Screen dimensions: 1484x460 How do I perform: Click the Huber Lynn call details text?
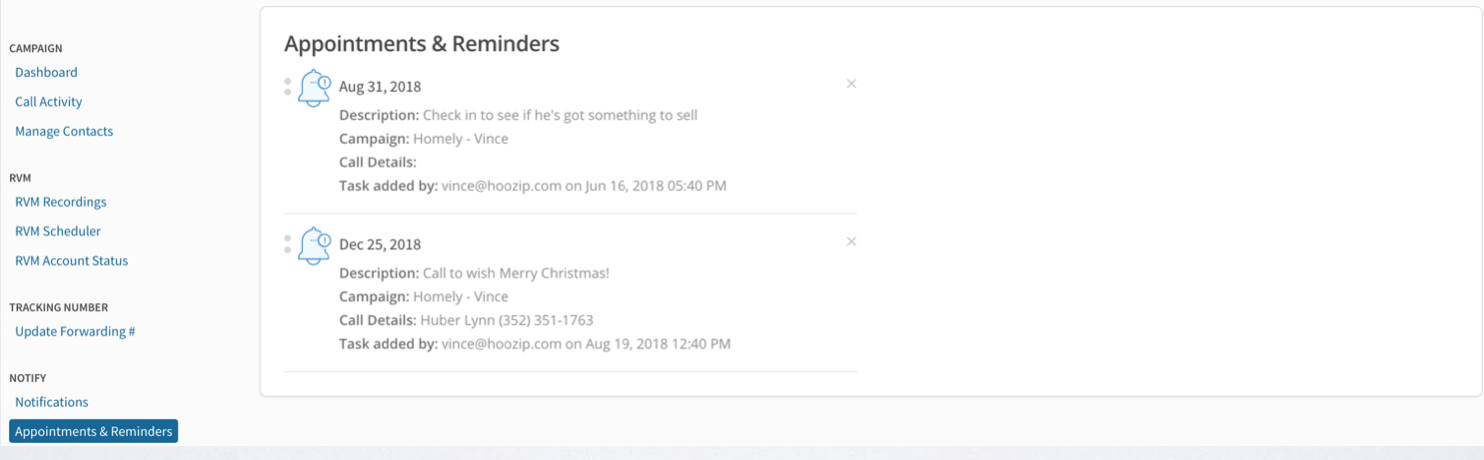[x=507, y=321]
